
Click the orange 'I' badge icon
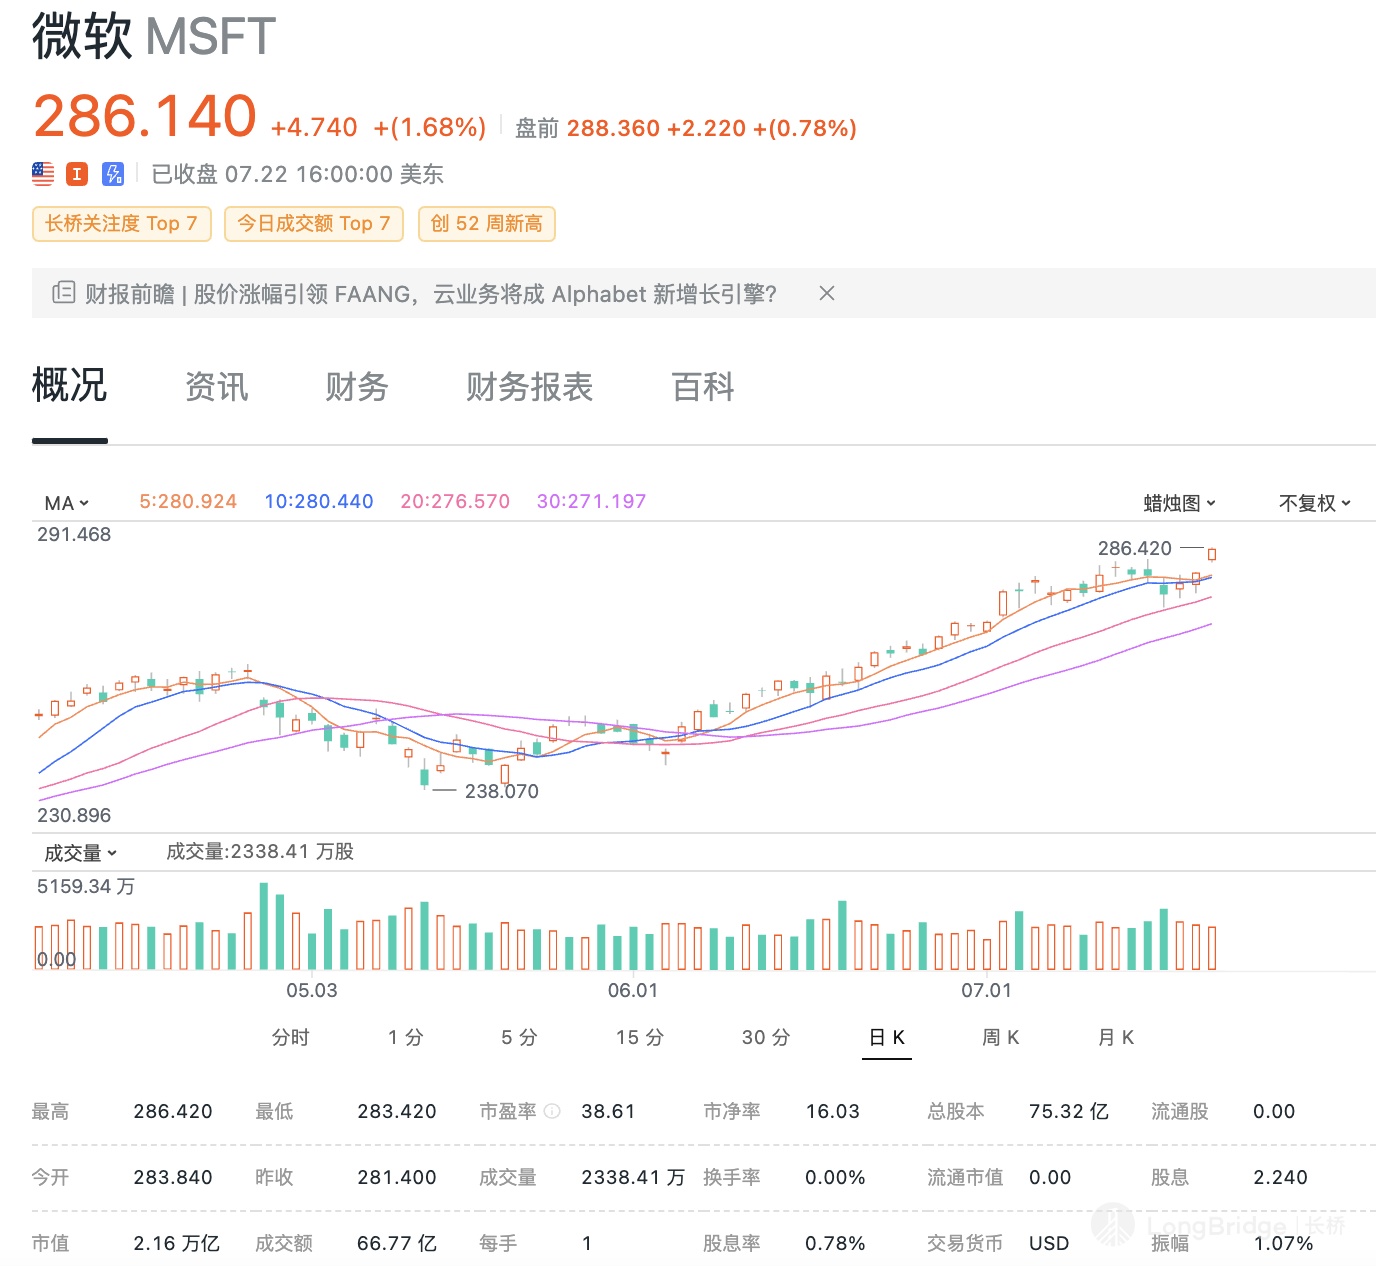pyautogui.click(x=77, y=174)
